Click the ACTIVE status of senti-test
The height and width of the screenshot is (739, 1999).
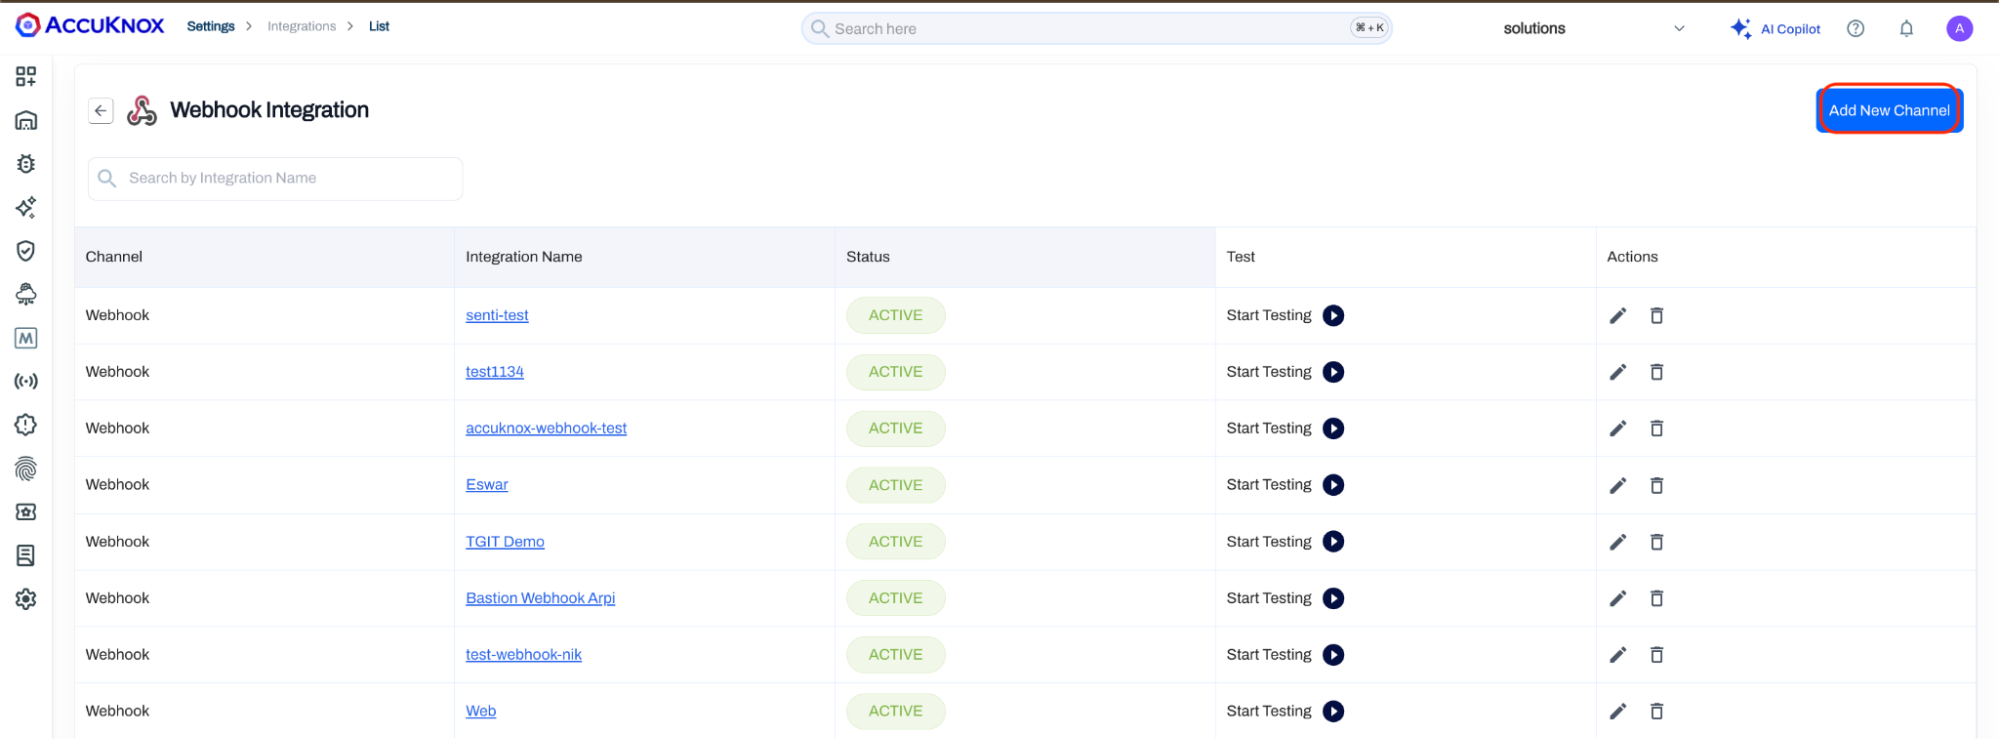coord(896,315)
